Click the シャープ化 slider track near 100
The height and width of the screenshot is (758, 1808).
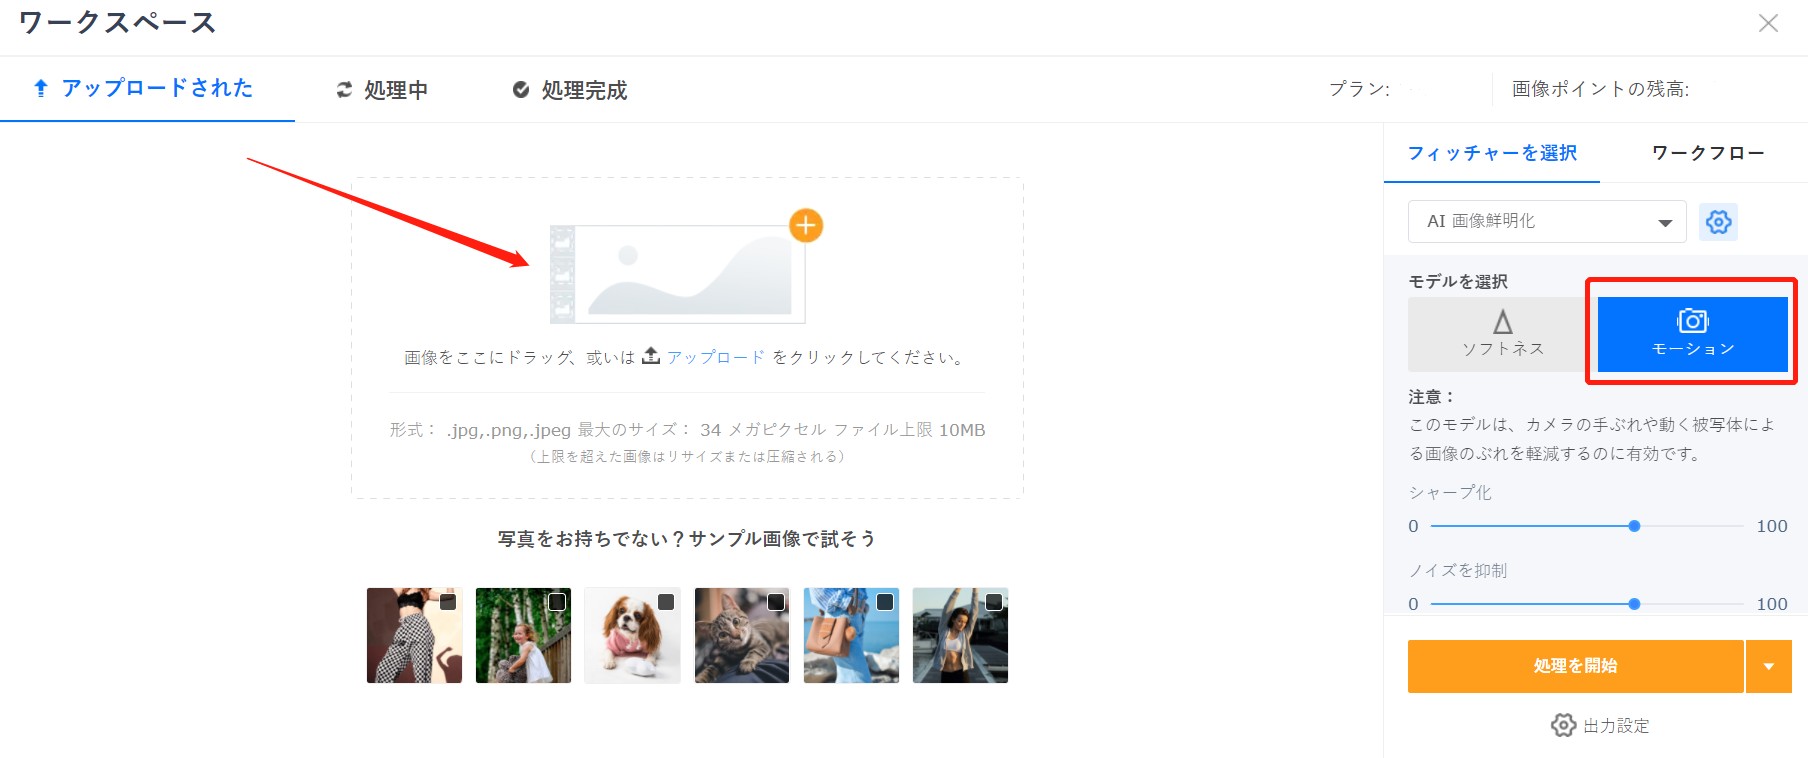coord(1738,526)
